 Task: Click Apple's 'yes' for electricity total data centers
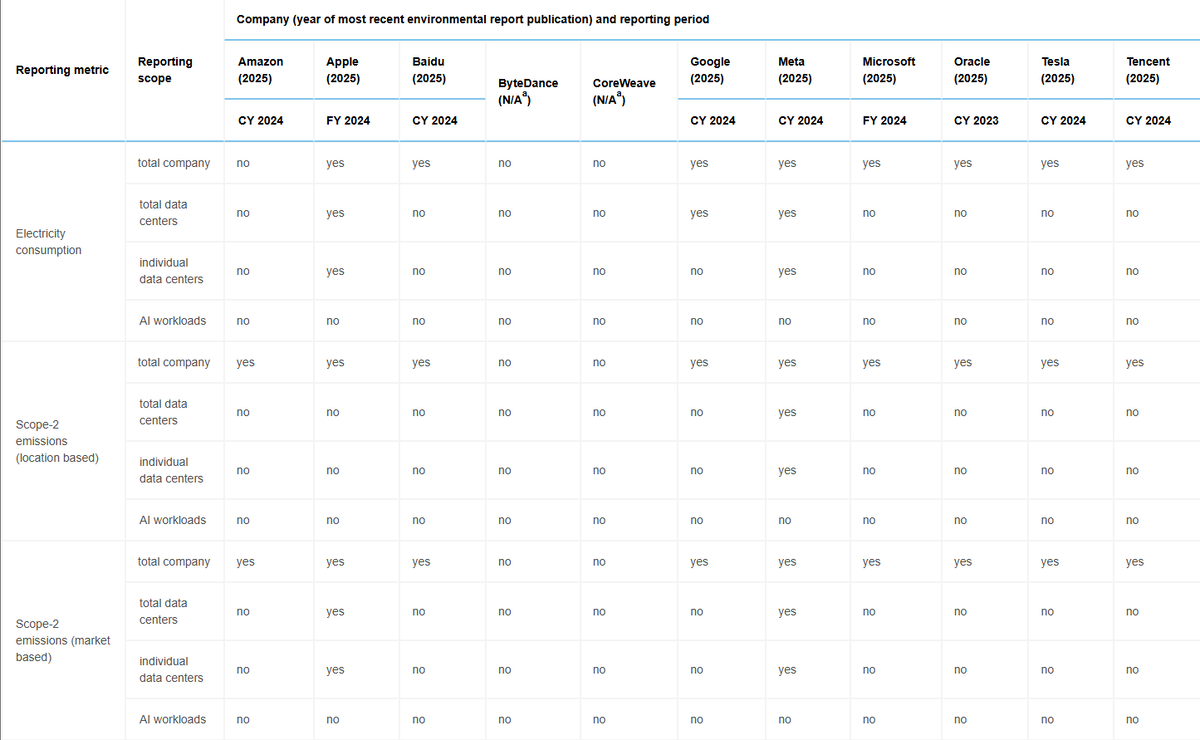point(335,213)
